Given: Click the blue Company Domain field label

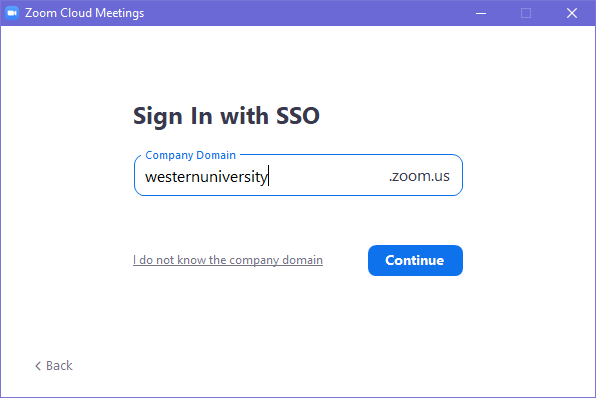Looking at the screenshot, I should point(190,155).
